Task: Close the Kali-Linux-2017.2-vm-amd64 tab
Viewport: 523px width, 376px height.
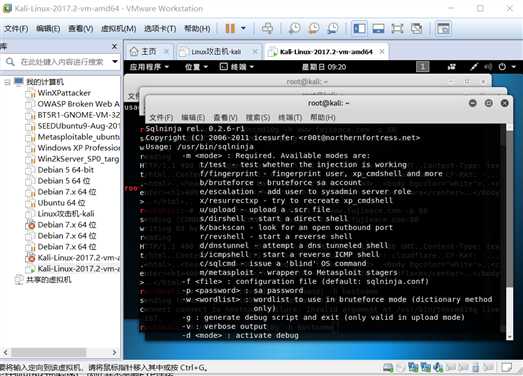Action: (x=382, y=52)
